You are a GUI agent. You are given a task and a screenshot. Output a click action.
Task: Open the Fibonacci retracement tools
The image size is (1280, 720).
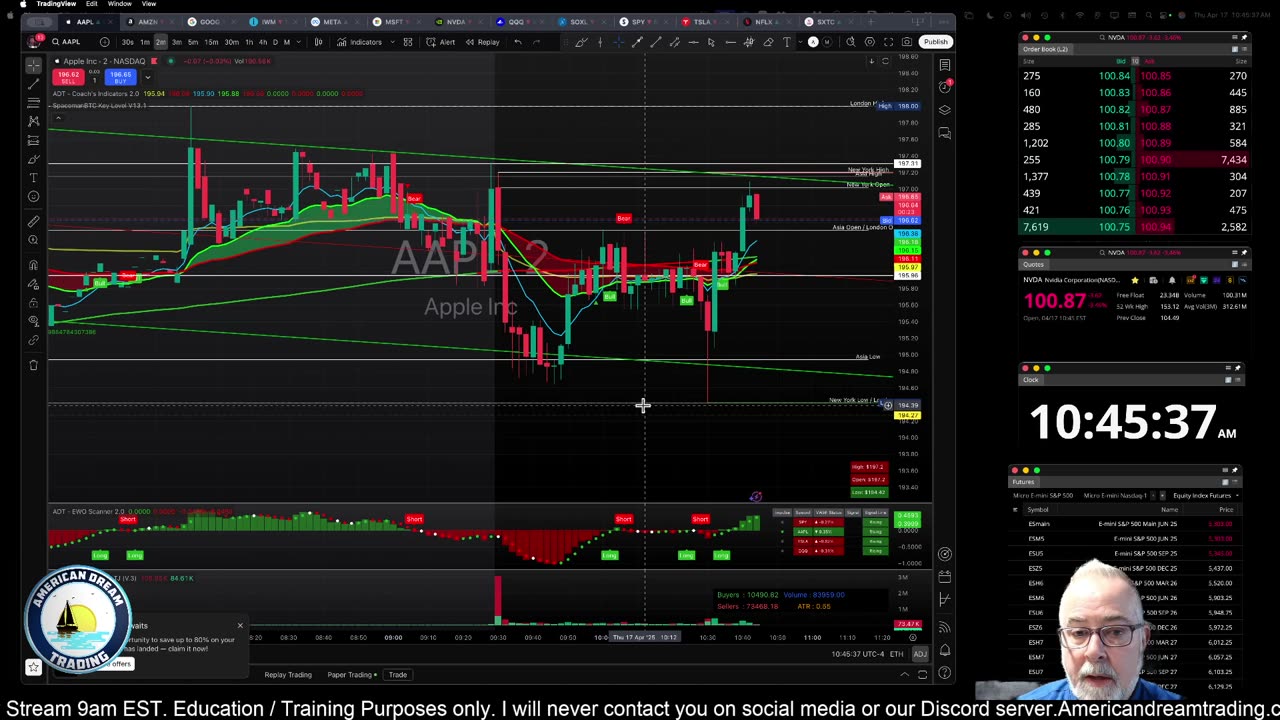tap(33, 103)
